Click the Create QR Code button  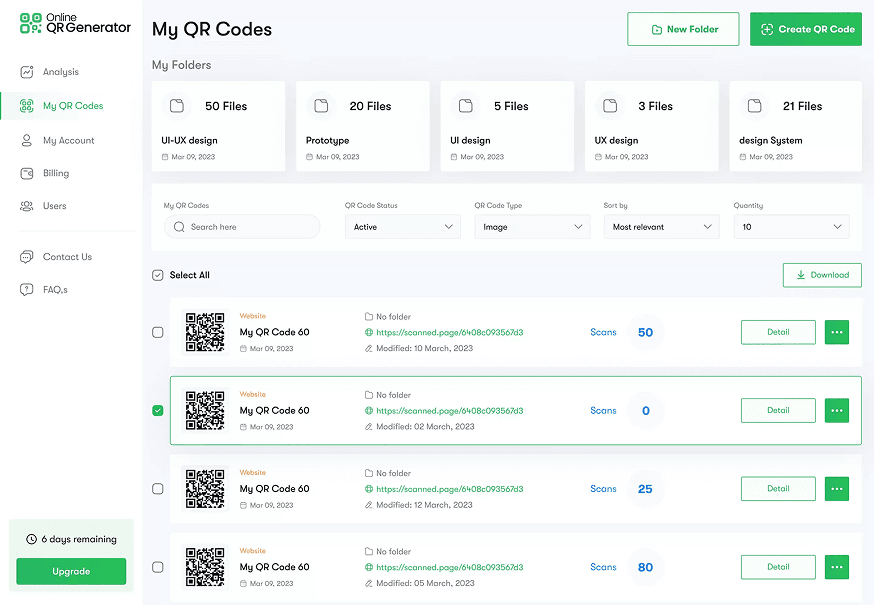coord(806,29)
